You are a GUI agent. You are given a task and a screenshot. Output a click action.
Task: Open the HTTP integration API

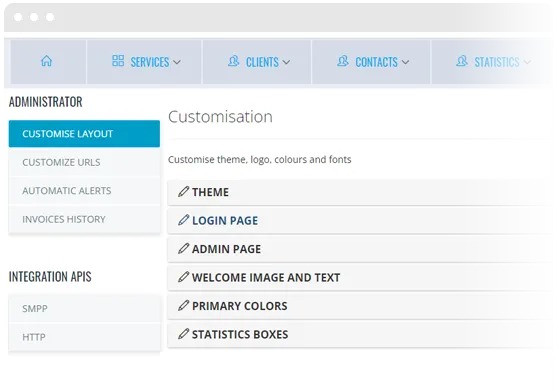[84, 337]
